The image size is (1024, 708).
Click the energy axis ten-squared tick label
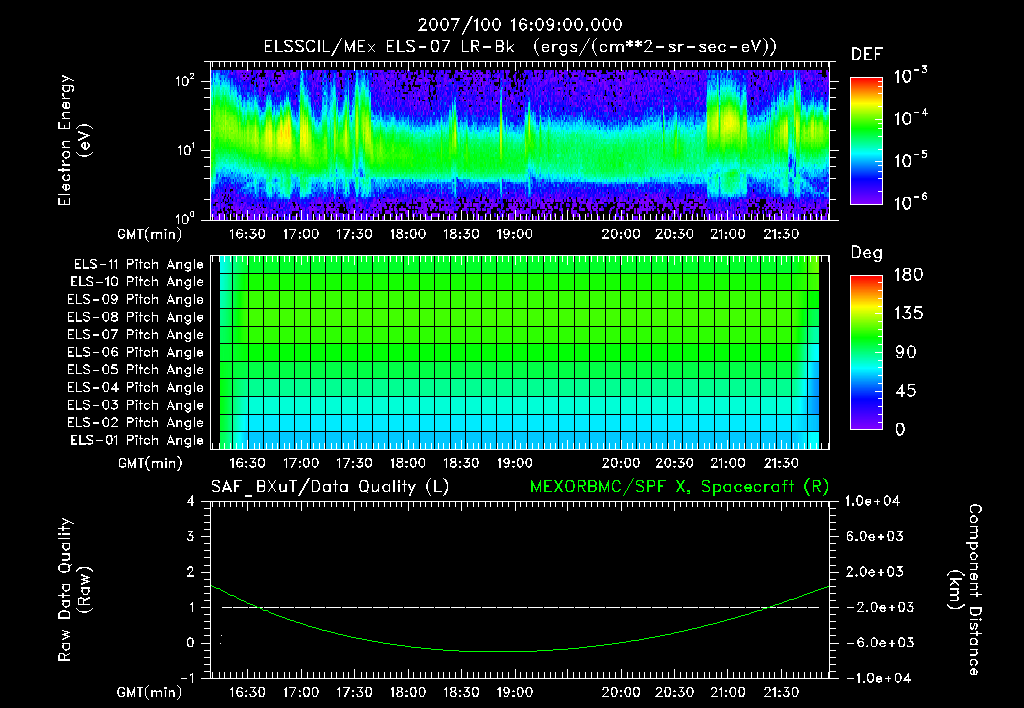[x=186, y=81]
